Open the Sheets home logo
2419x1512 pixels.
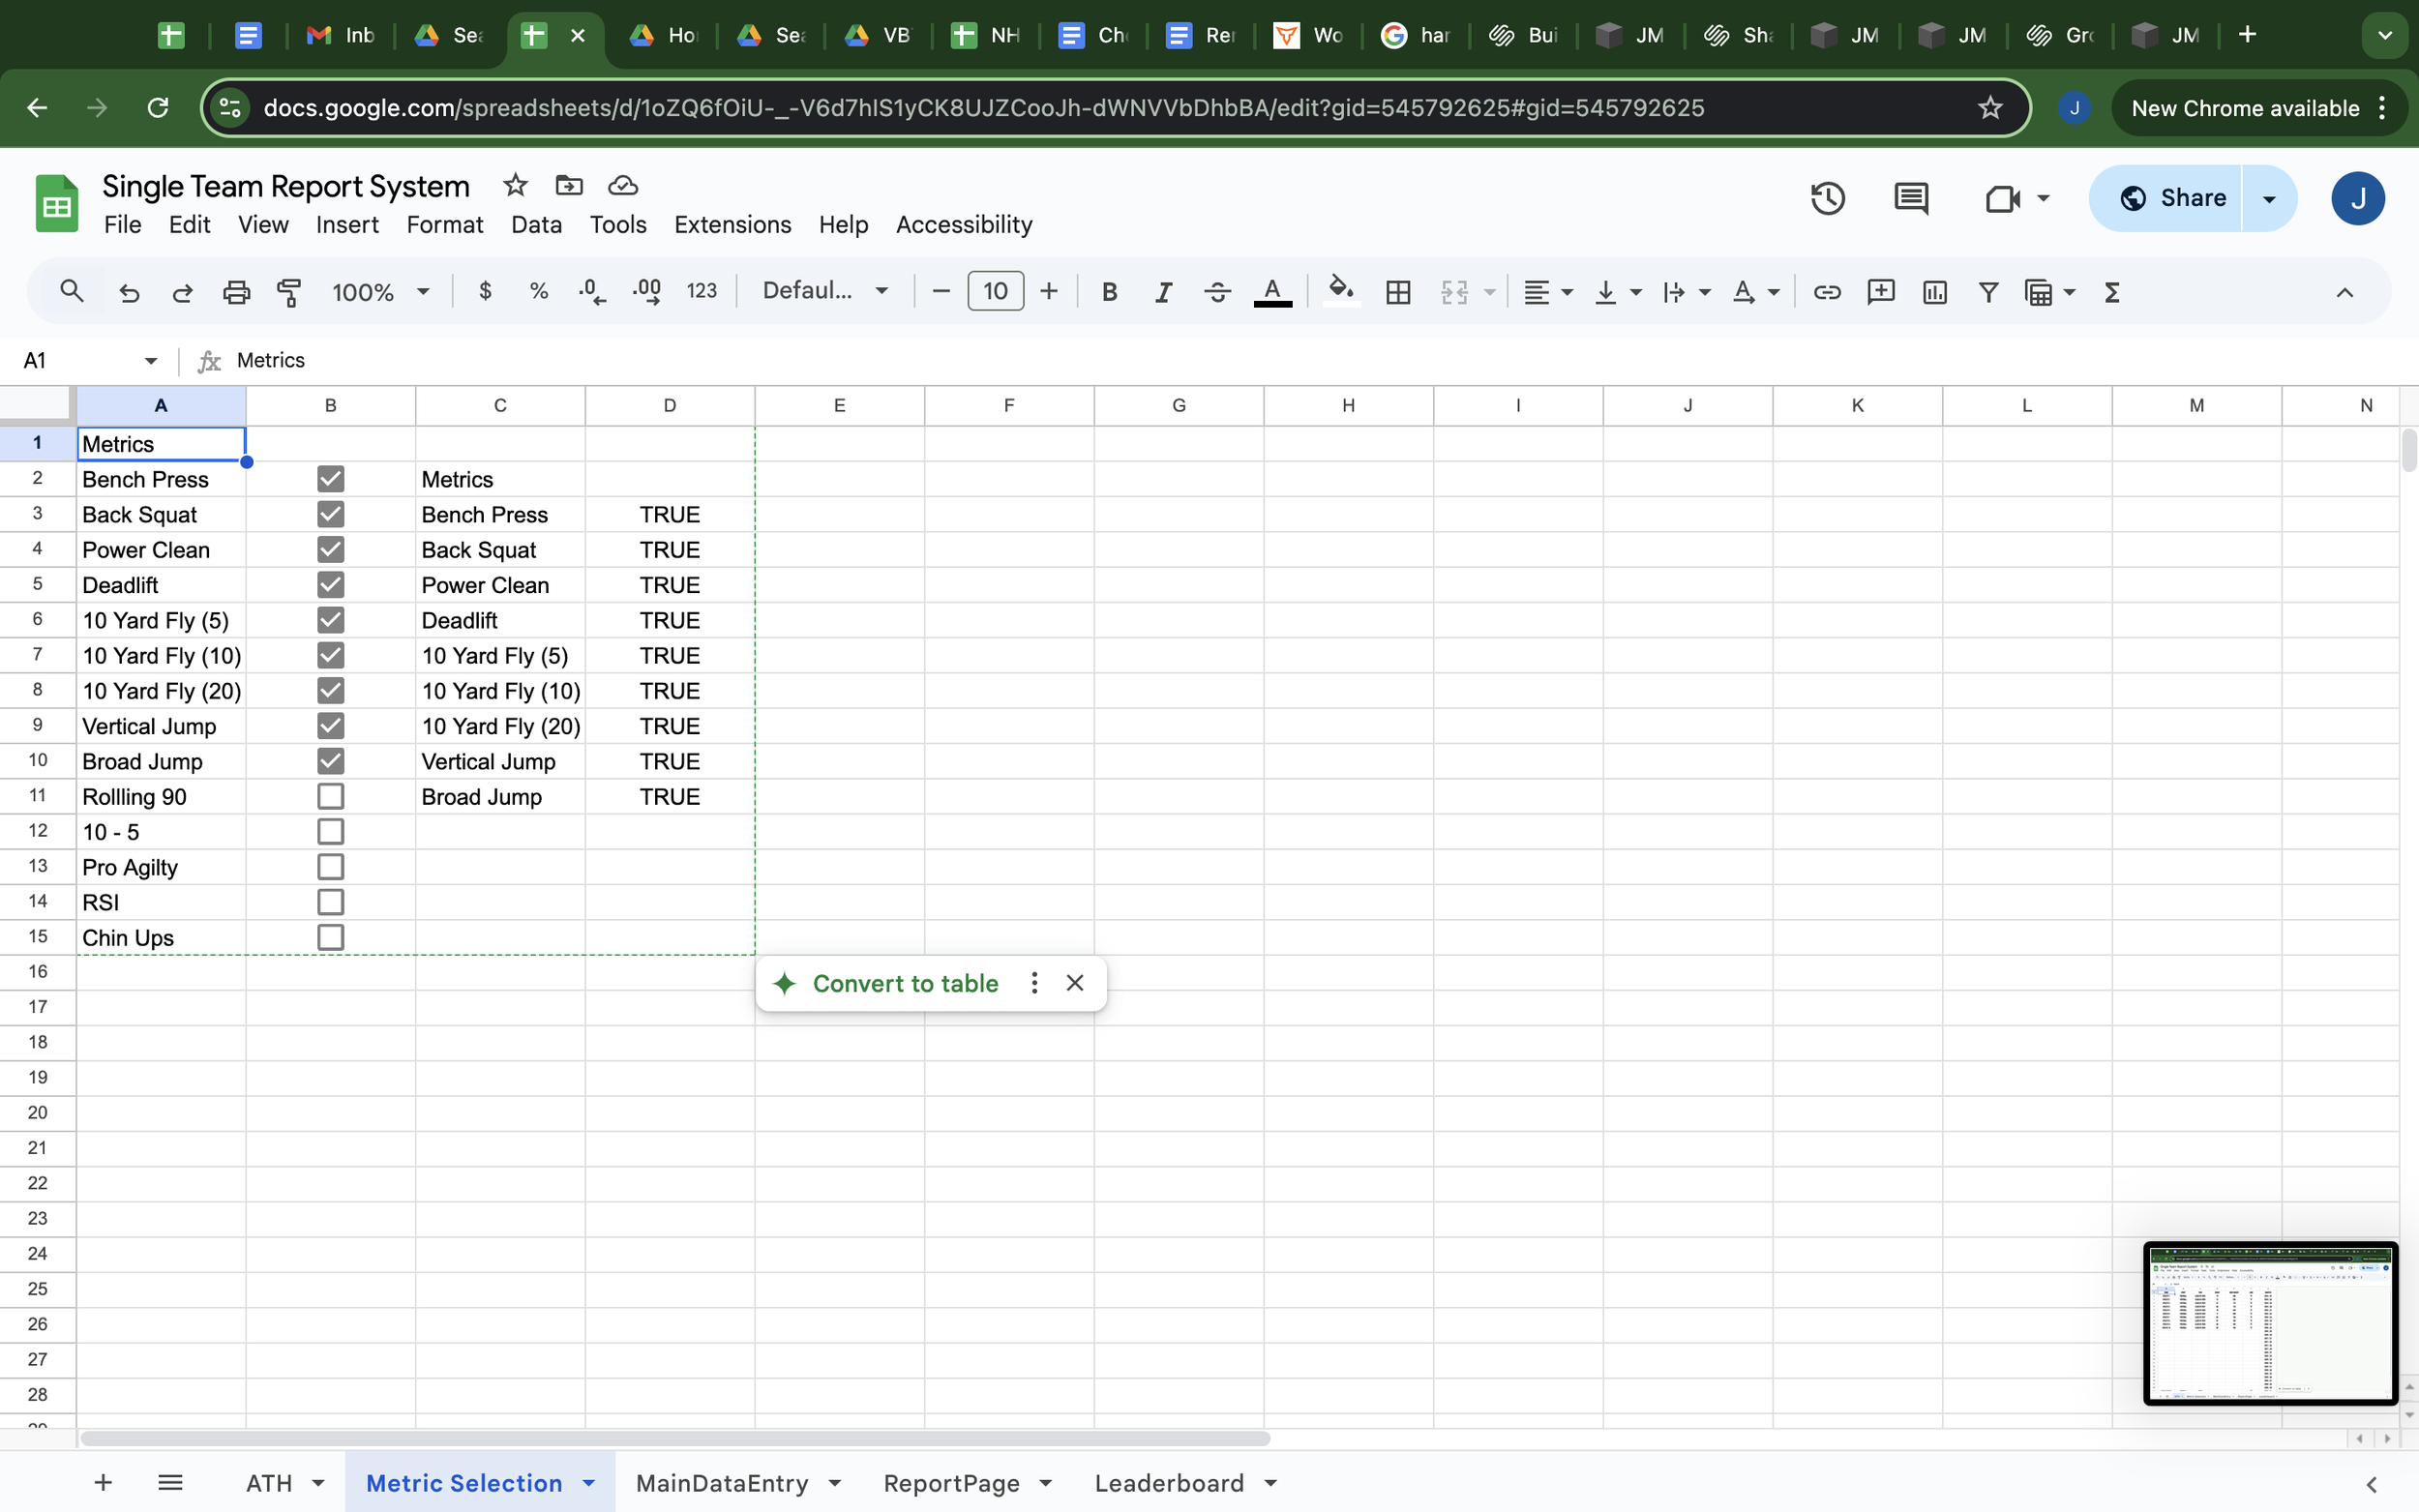(57, 203)
